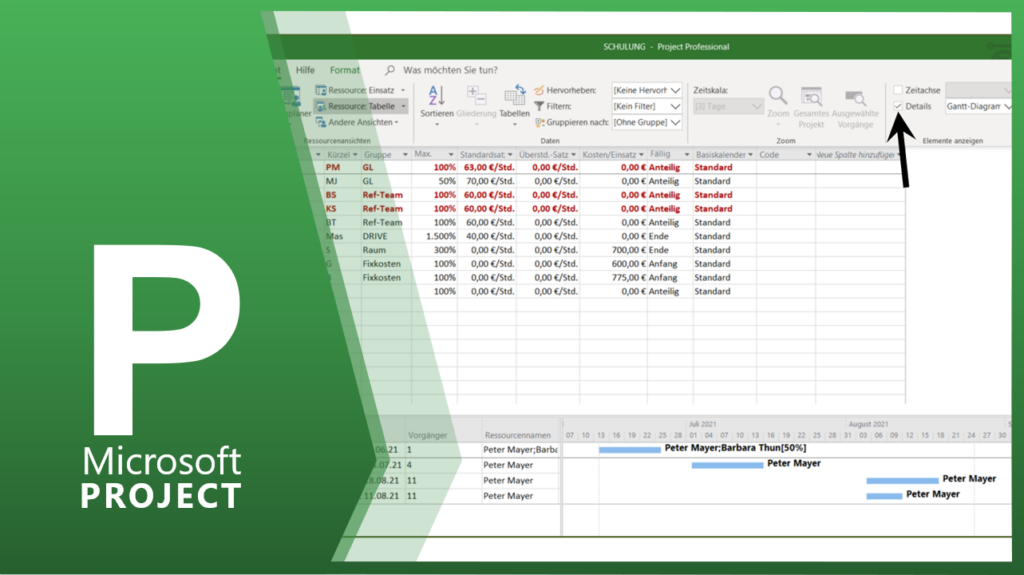
Task: Expand the Kosten/Einsatz column filter arrow
Action: (x=641, y=155)
